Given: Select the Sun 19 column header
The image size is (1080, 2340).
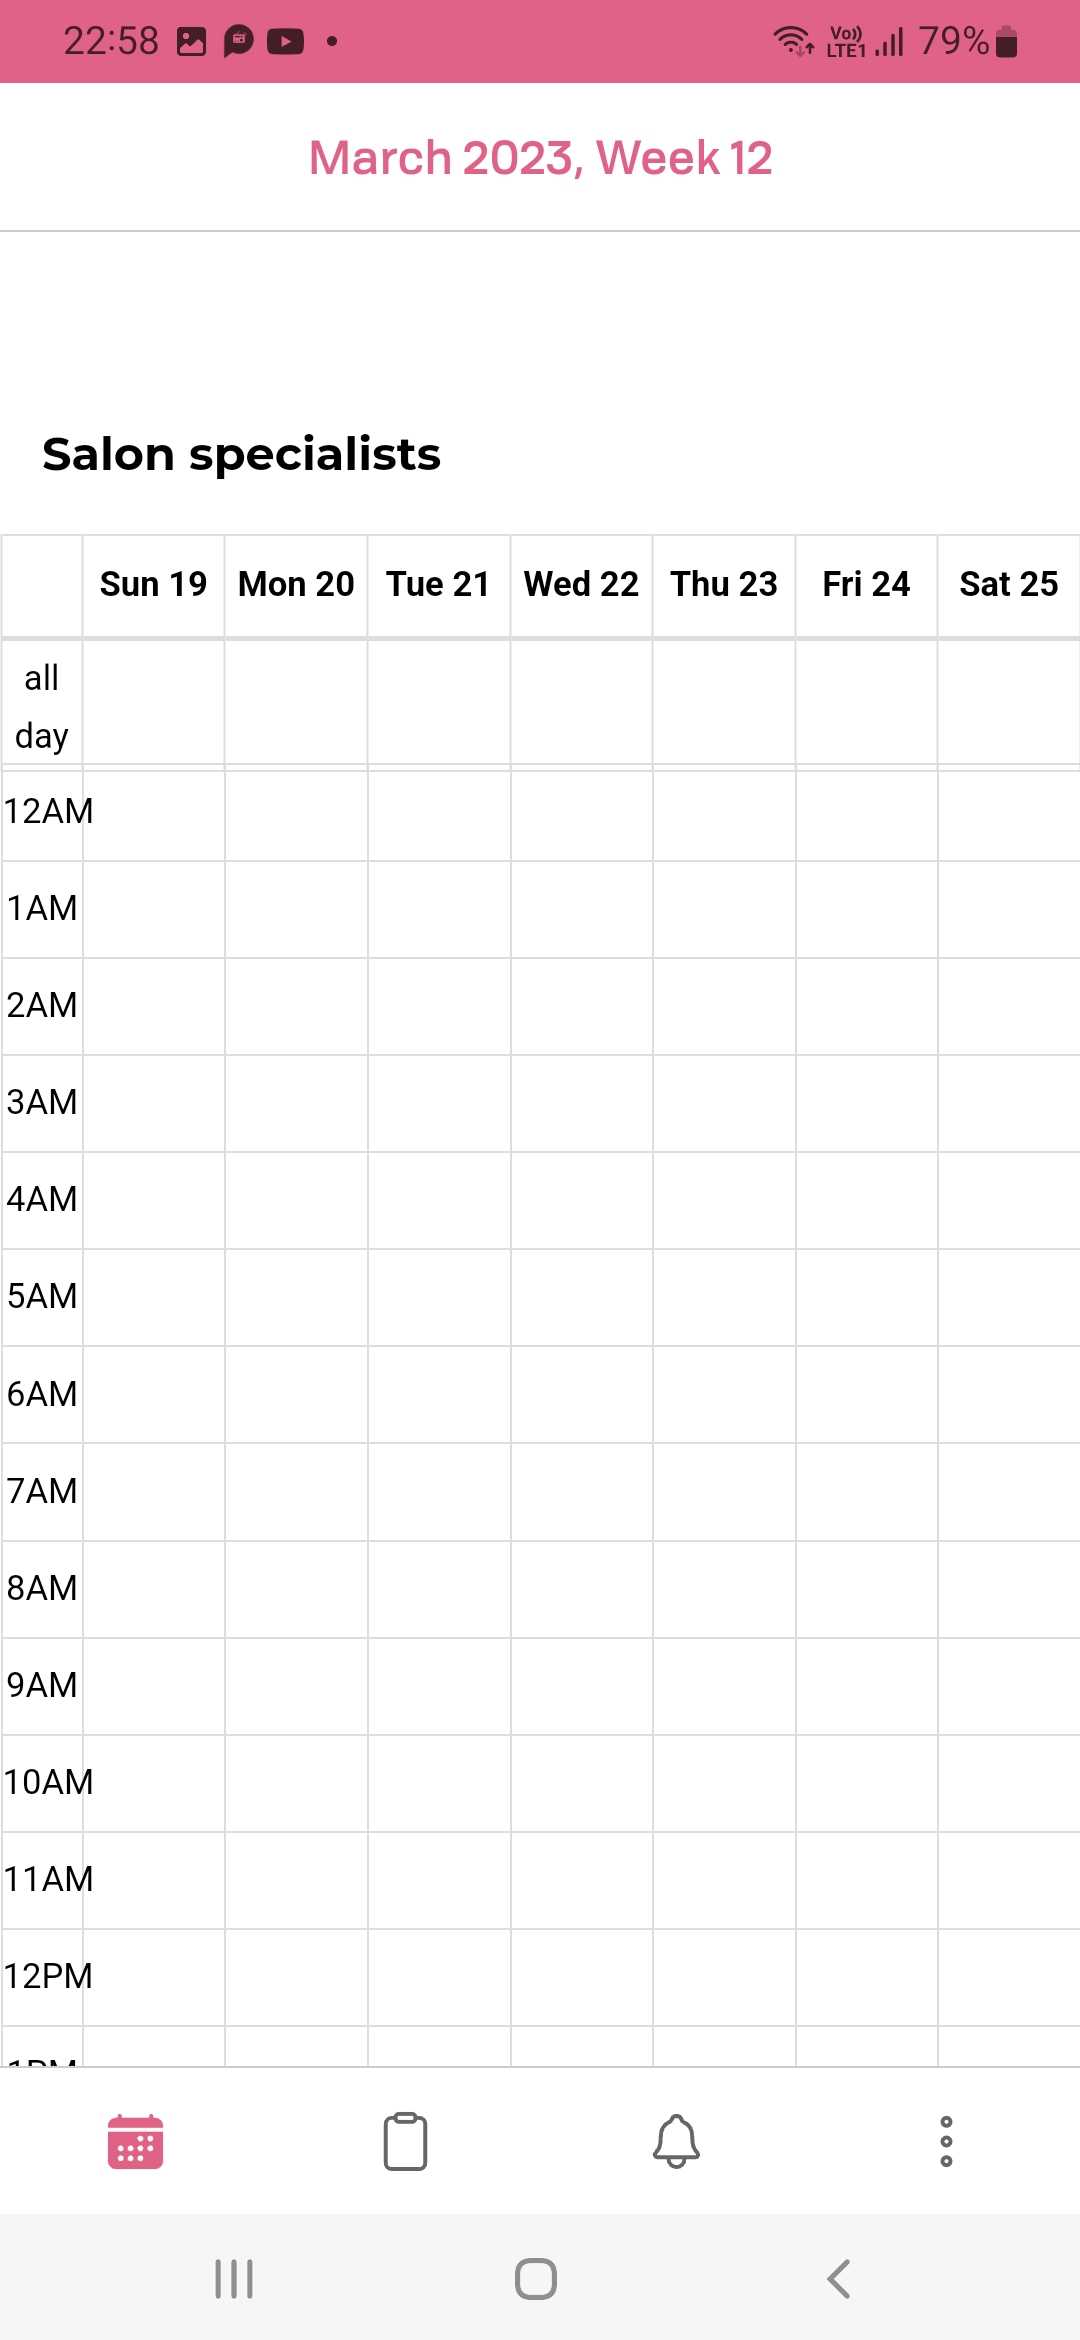Looking at the screenshot, I should click(153, 584).
